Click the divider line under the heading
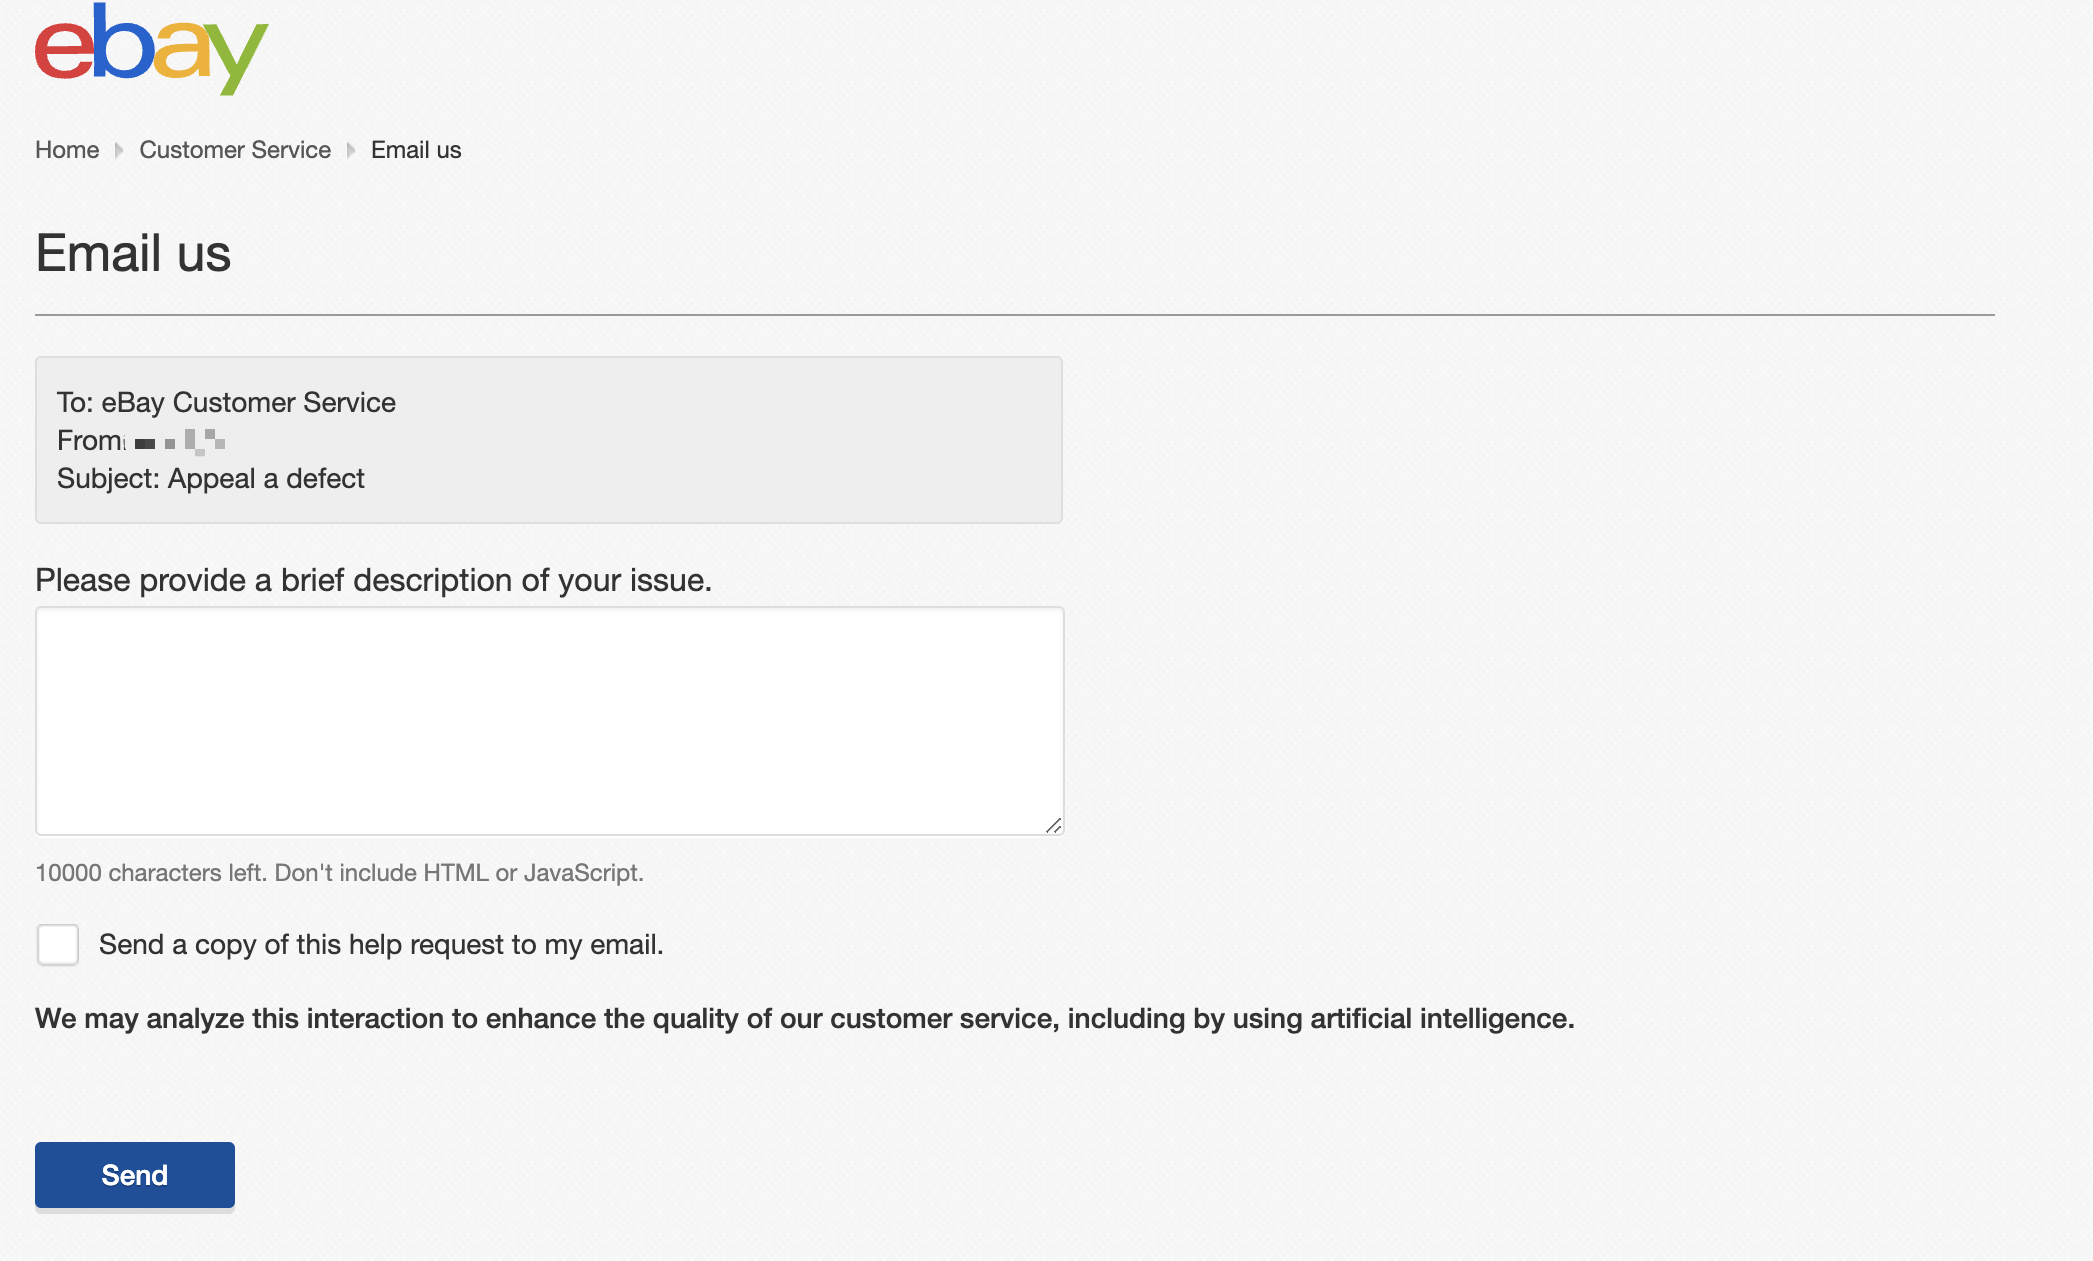 coord(1015,315)
